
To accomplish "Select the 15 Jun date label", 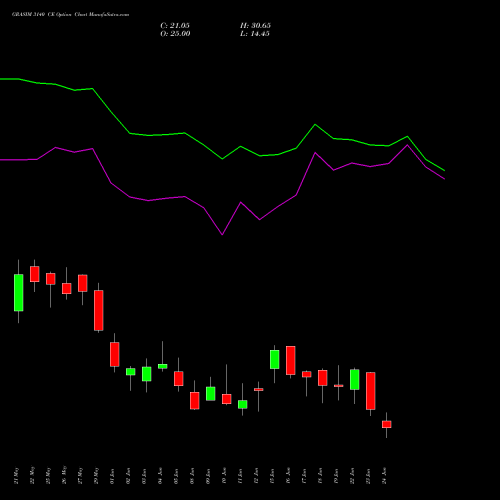I will (273, 476).
